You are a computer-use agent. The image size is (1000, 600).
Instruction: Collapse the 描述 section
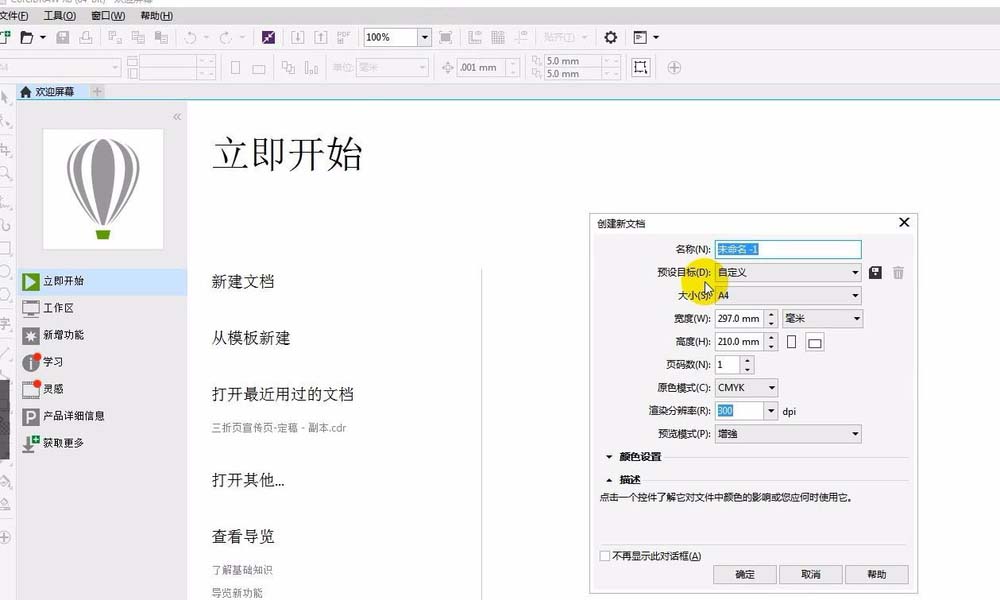[609, 479]
